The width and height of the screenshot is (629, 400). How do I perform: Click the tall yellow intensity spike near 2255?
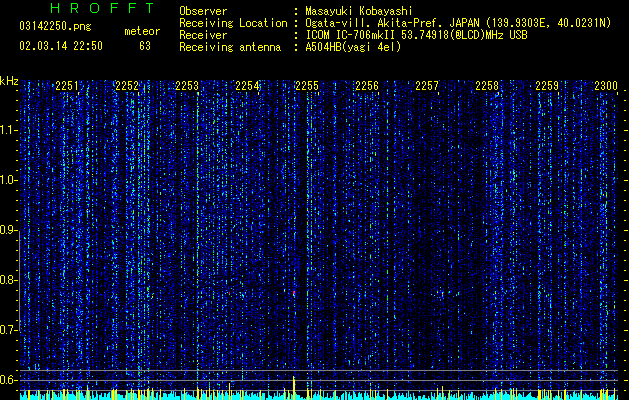coord(294,388)
